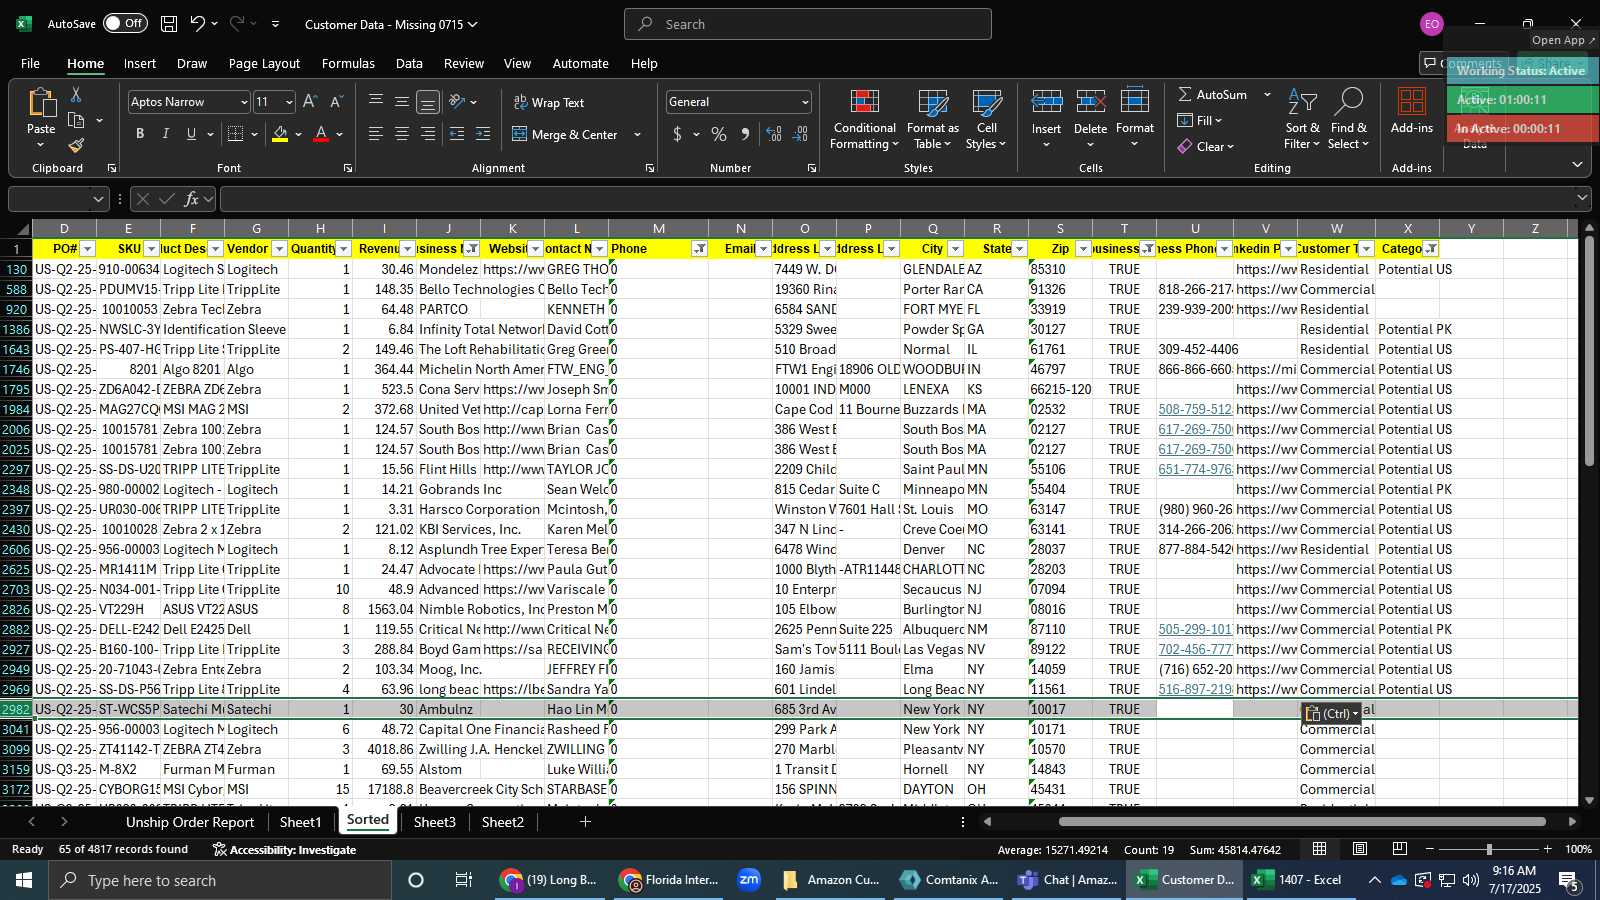Click the Increase Indent icon
Screen dimensions: 1600x900
pos(483,134)
